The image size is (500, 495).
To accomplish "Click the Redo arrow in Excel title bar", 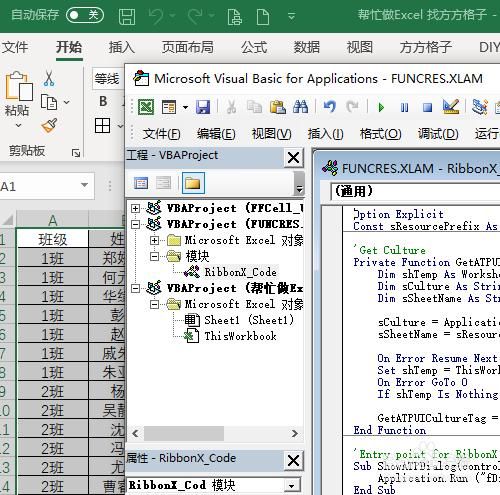I will (195, 16).
